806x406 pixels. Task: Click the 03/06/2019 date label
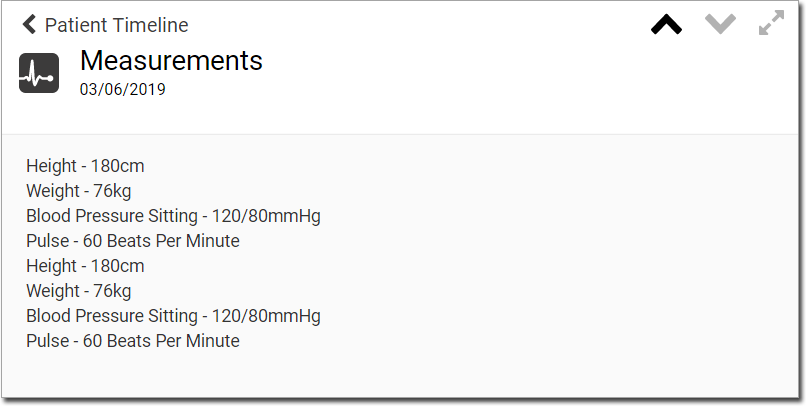click(122, 89)
